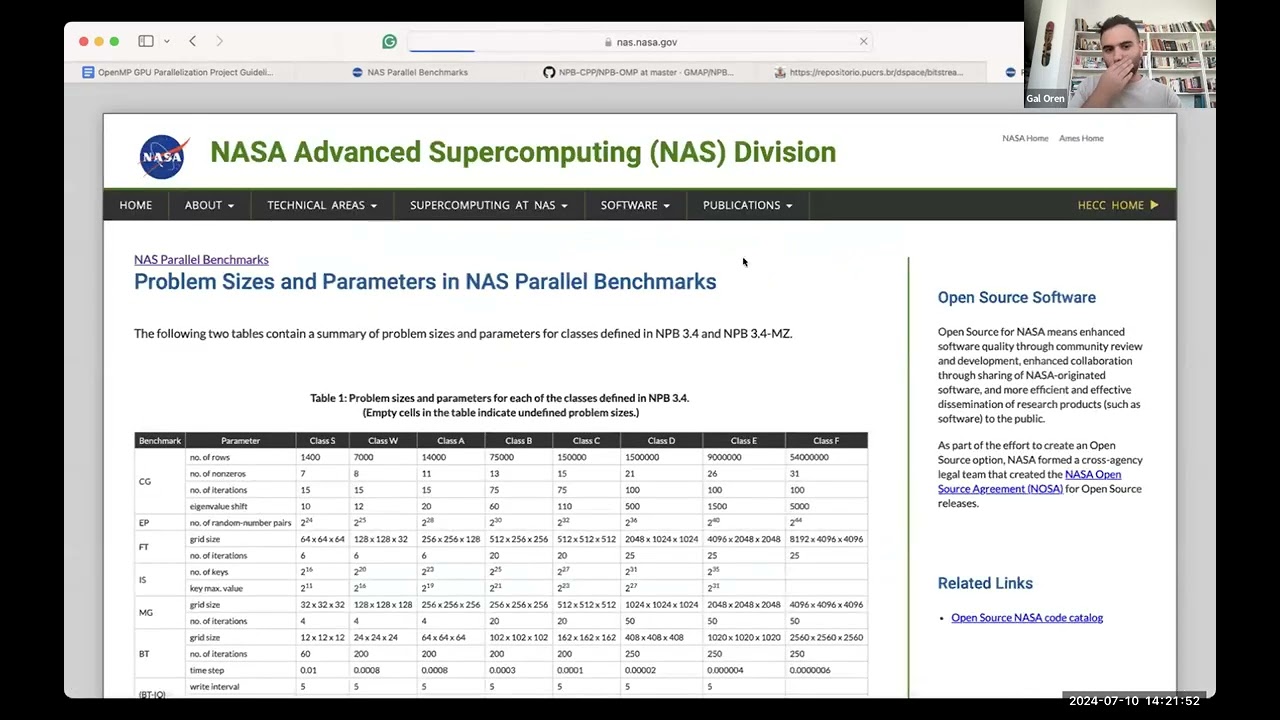
Task: Click the Grammarly extension icon
Action: click(x=390, y=42)
